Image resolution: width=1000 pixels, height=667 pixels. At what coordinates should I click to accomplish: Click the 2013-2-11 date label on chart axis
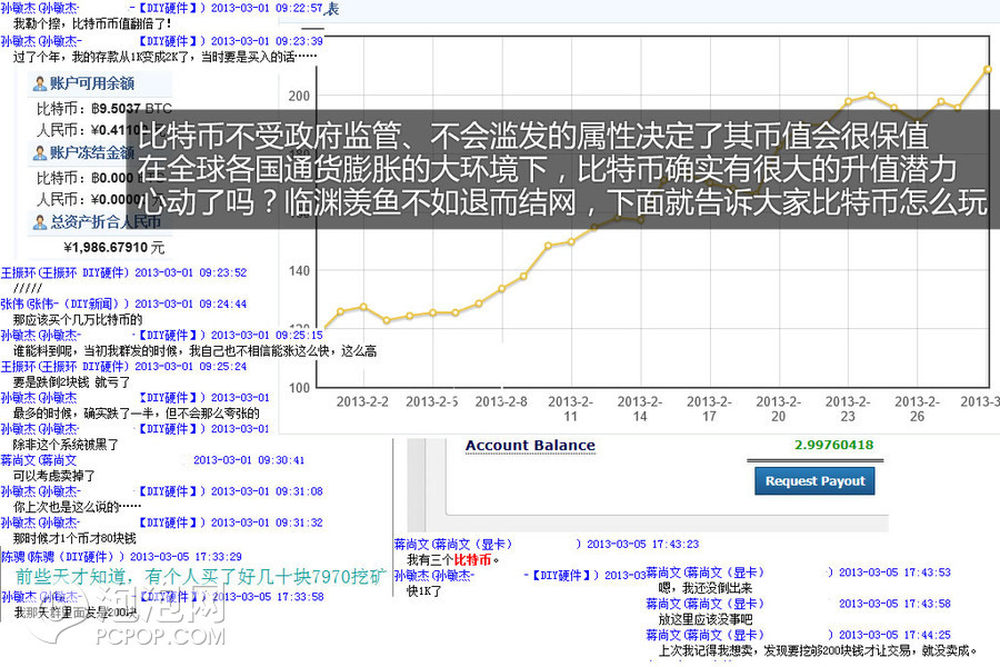click(x=570, y=409)
